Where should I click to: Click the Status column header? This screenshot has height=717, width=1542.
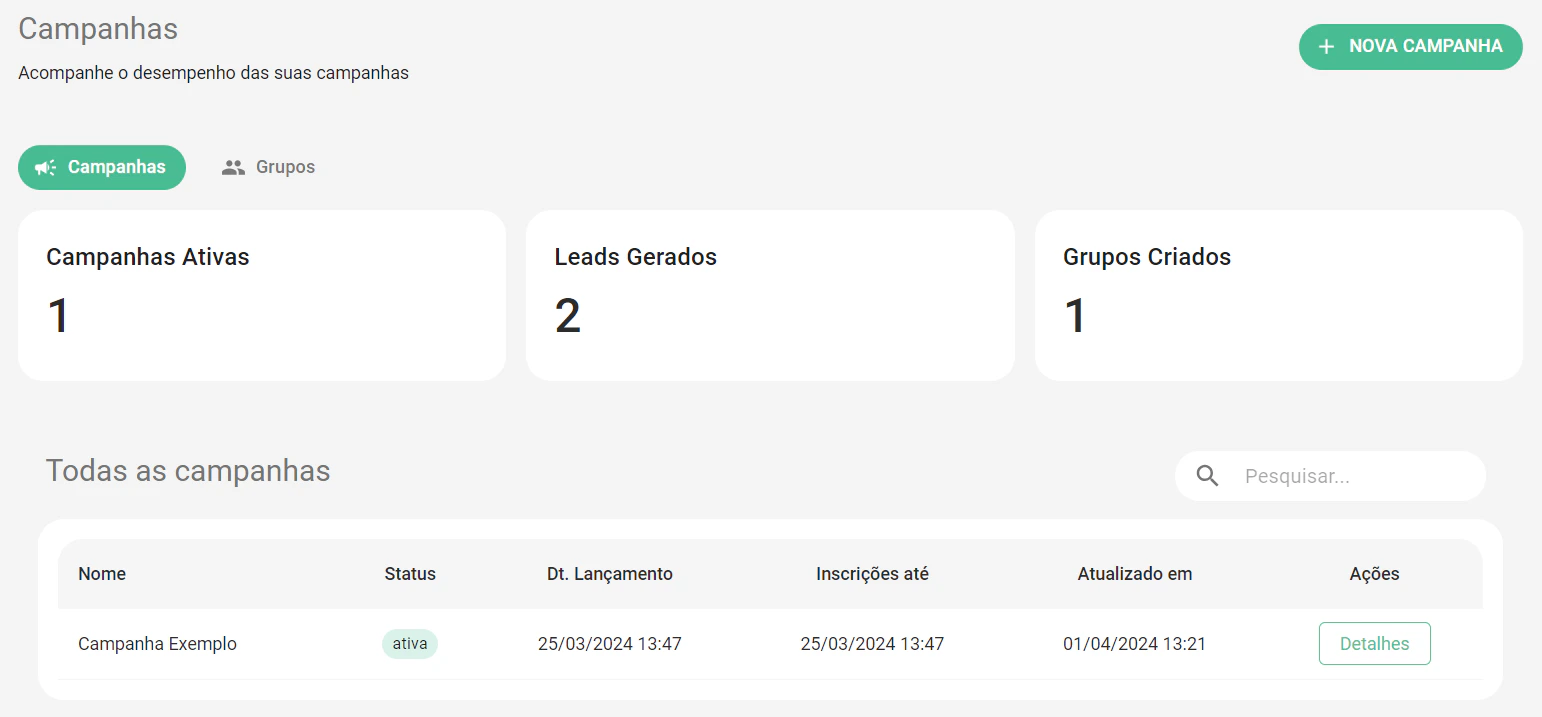point(409,573)
